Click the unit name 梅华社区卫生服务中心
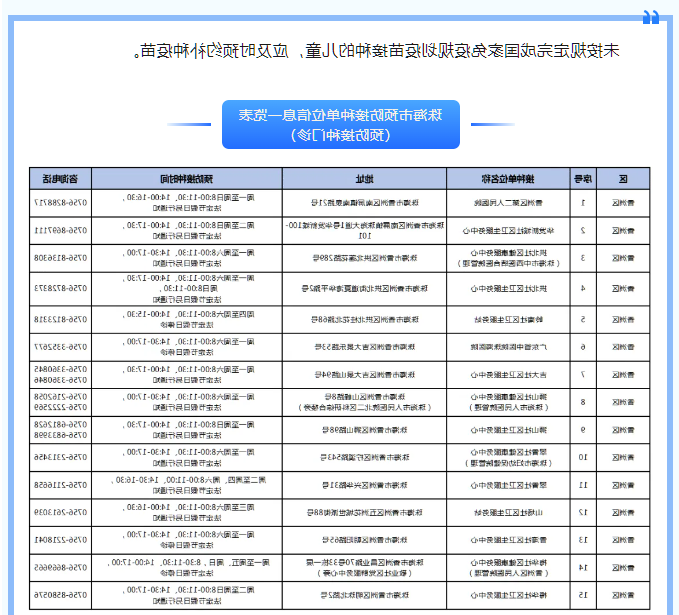679x615 pixels. [508, 595]
